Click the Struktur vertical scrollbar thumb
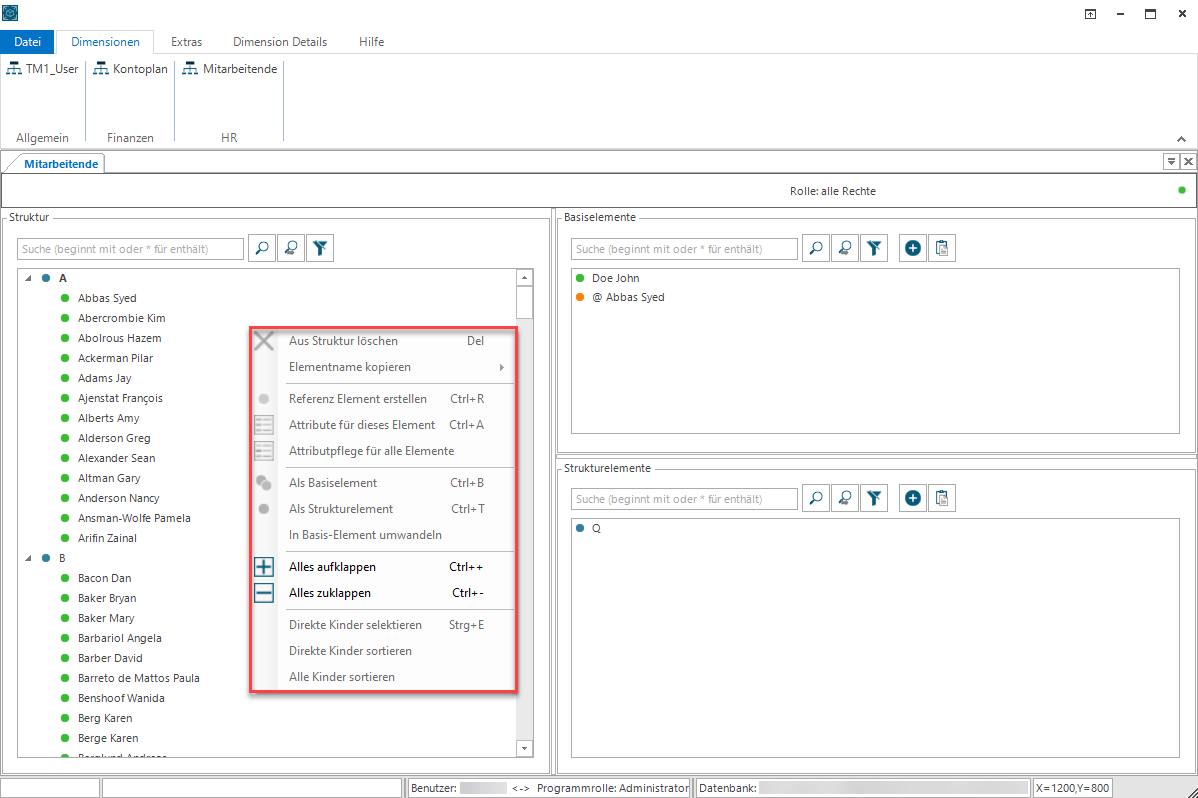The image size is (1198, 798). [524, 303]
